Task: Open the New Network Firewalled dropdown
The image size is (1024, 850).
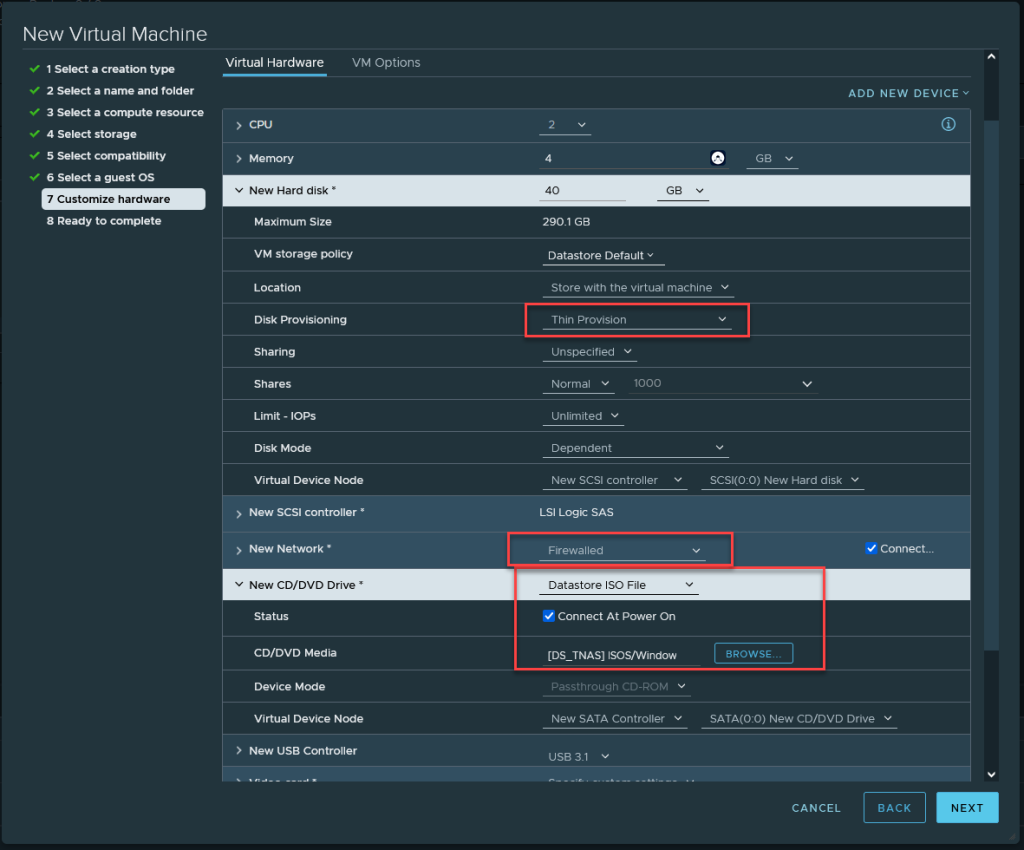Action: pos(624,550)
